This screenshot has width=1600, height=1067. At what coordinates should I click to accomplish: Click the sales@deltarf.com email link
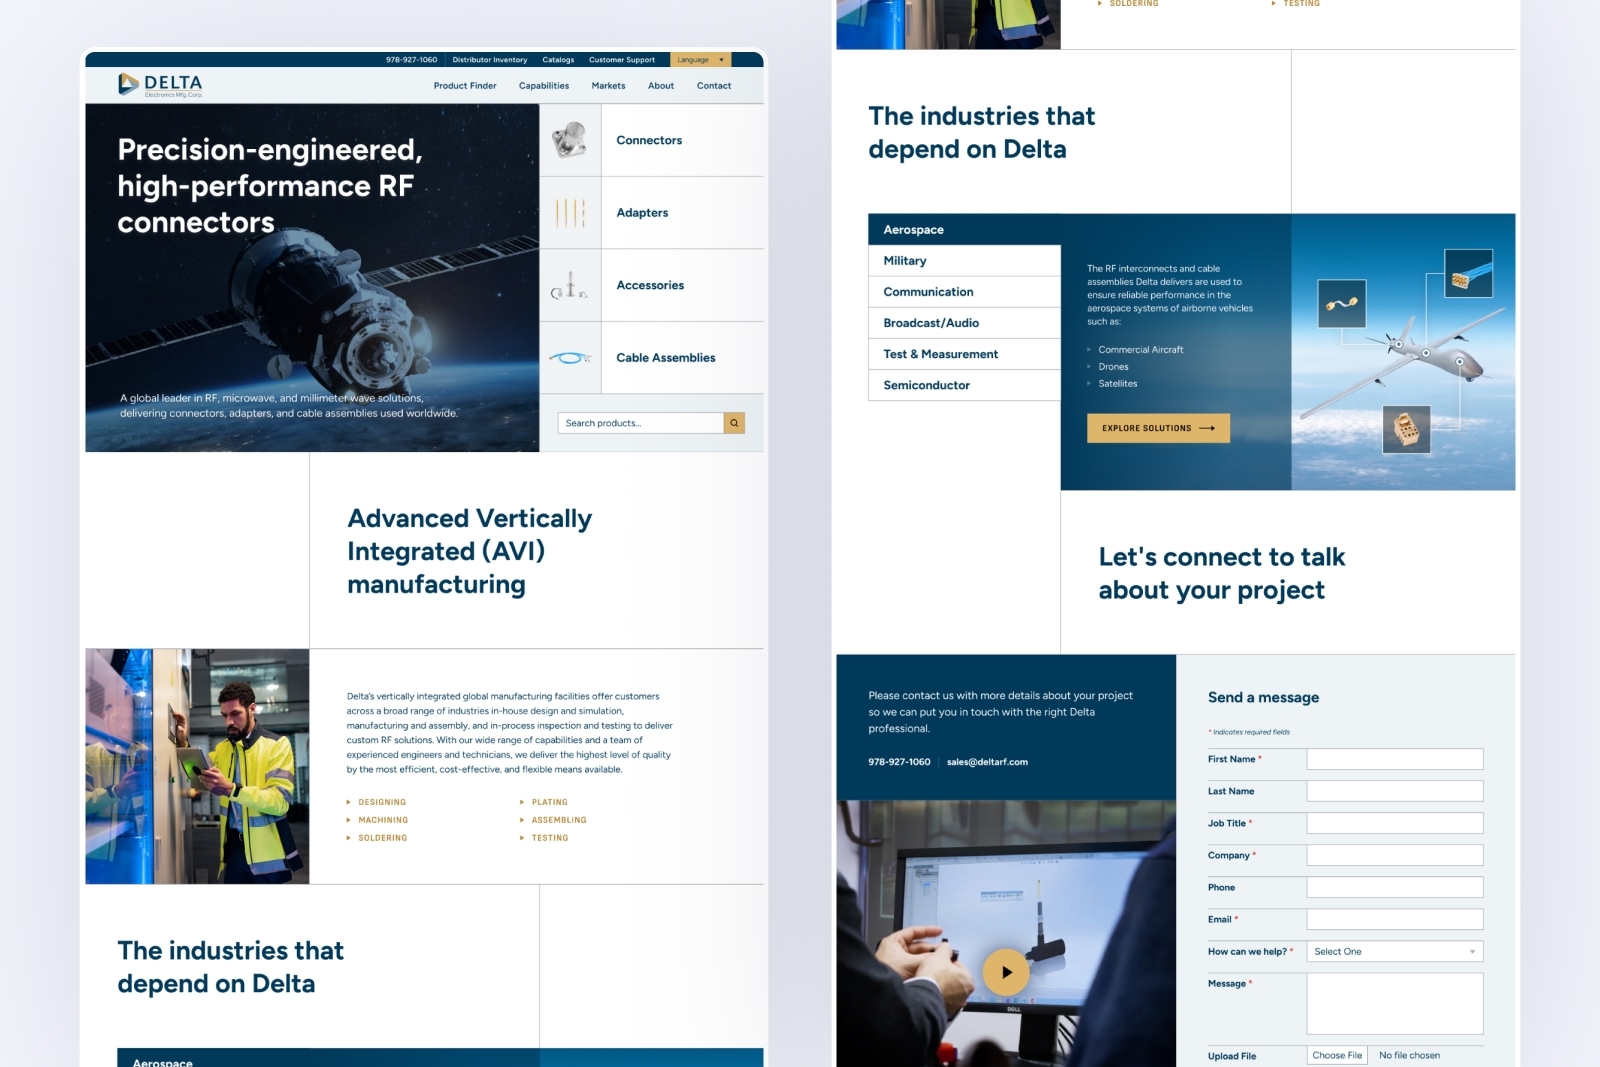click(x=987, y=762)
